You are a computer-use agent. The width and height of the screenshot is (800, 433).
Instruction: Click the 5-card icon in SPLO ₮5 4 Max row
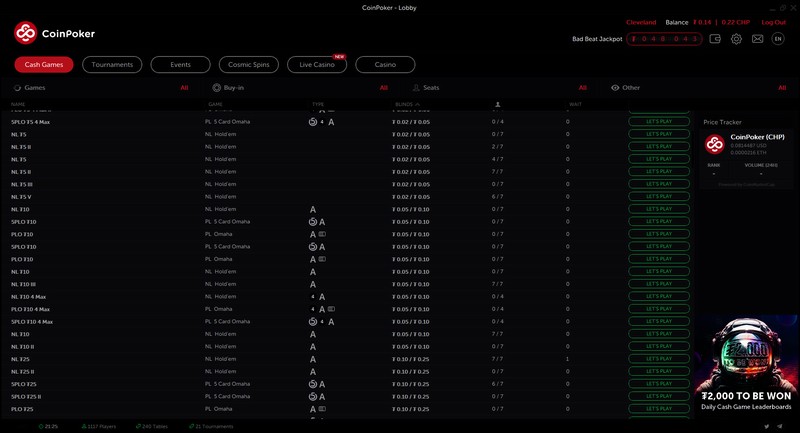coord(313,122)
